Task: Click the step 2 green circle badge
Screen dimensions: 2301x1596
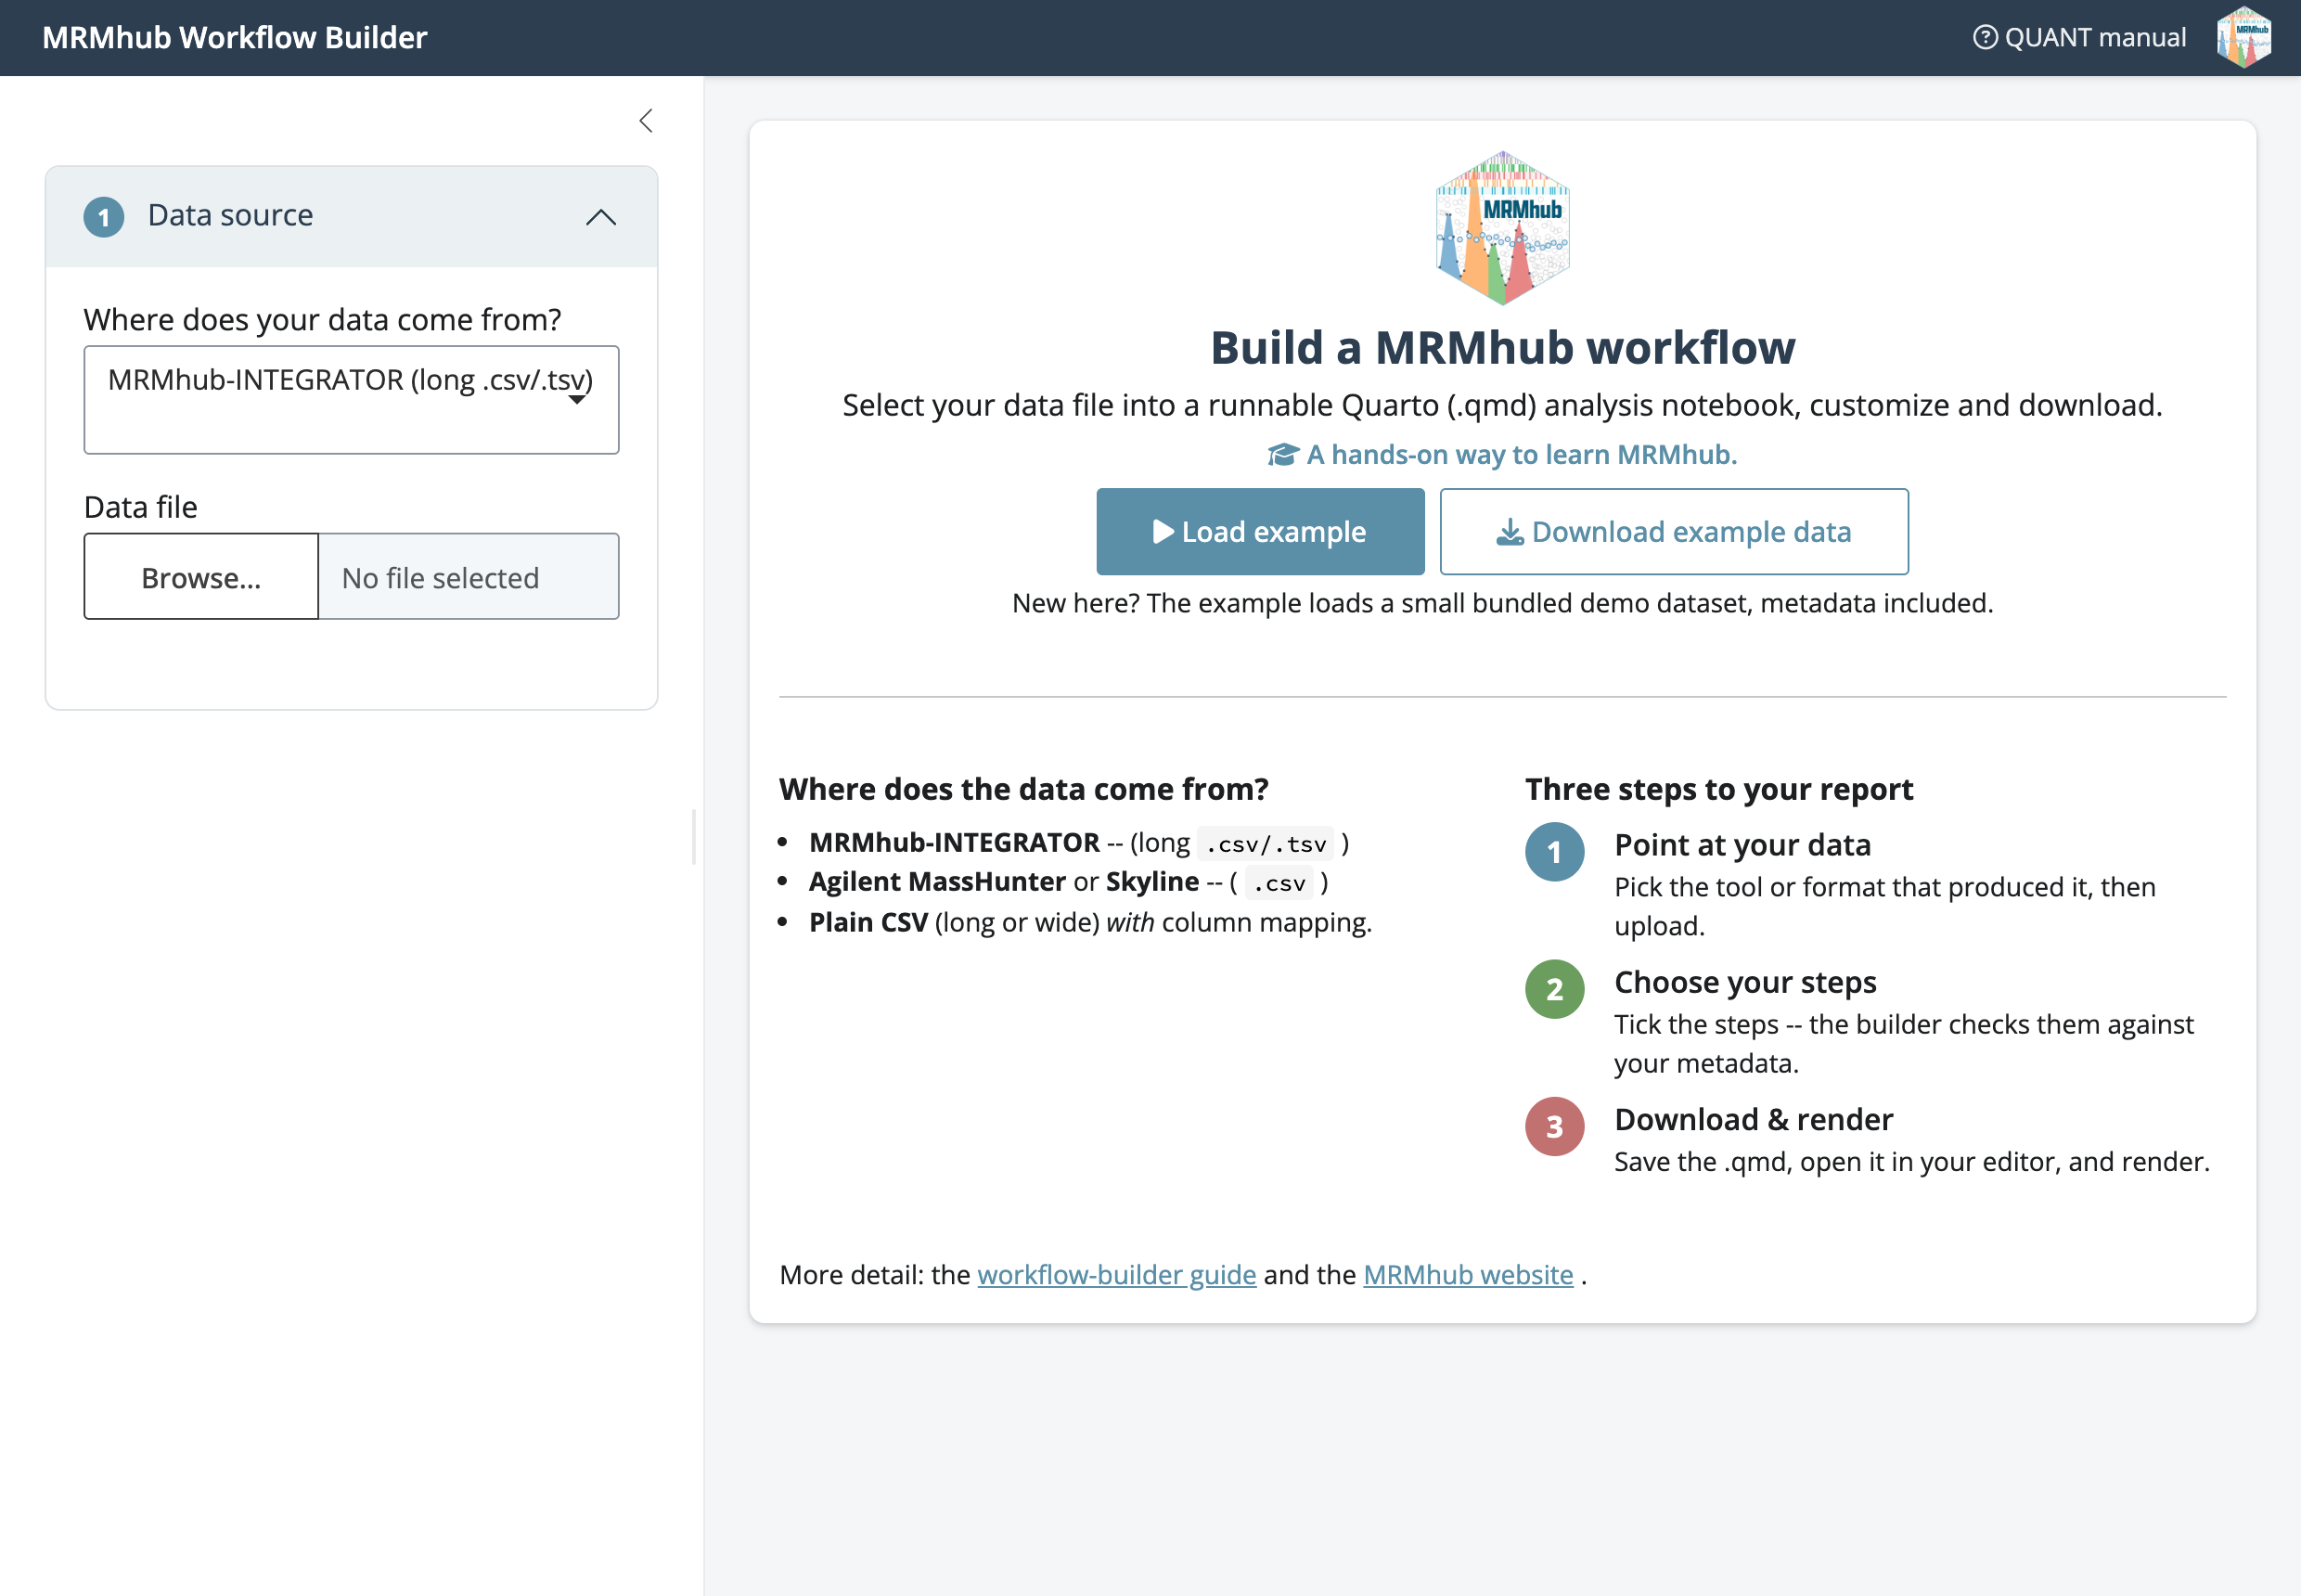Action: click(x=1554, y=989)
